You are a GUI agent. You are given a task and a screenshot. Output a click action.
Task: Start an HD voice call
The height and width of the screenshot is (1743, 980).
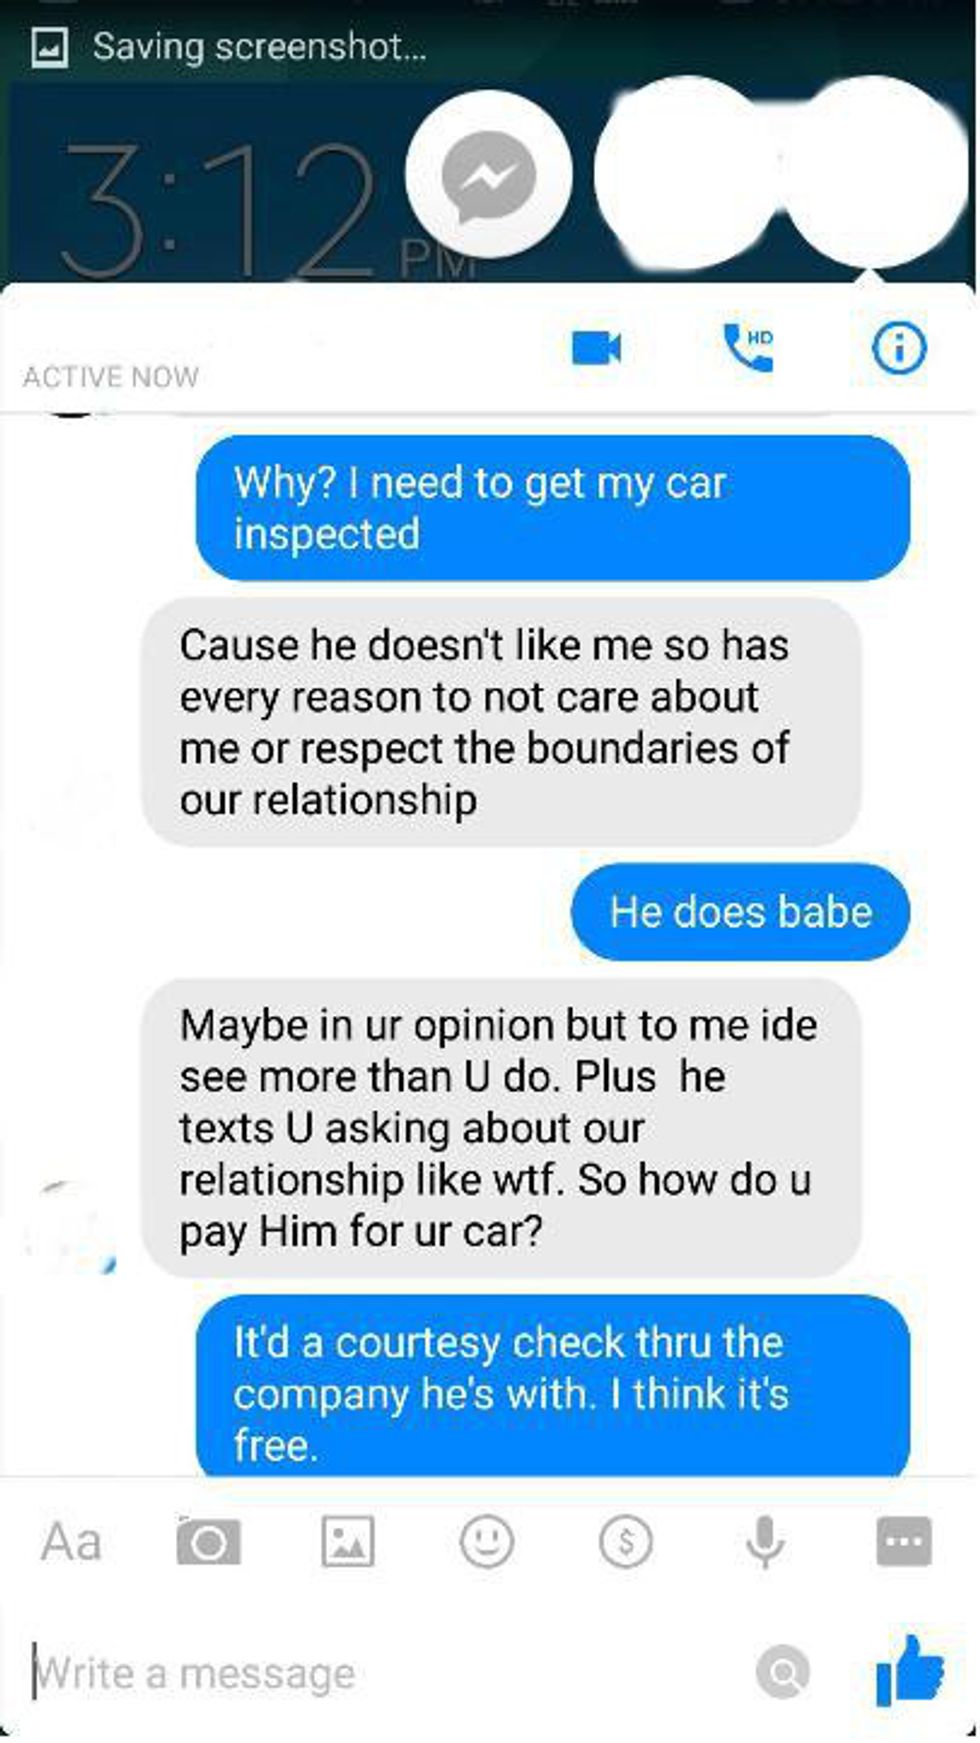[748, 347]
